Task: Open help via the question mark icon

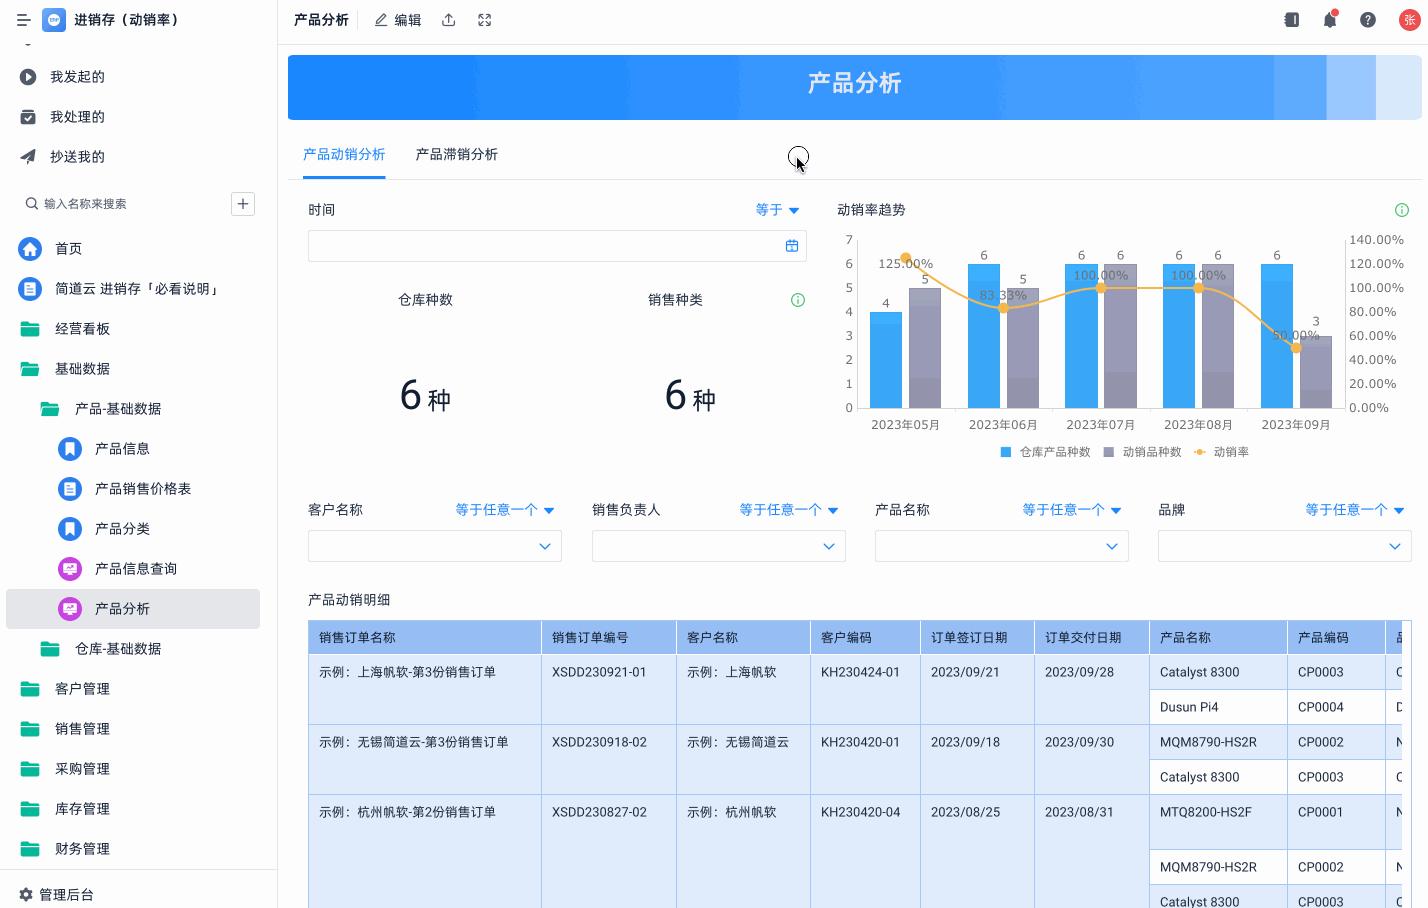Action: click(x=1368, y=19)
